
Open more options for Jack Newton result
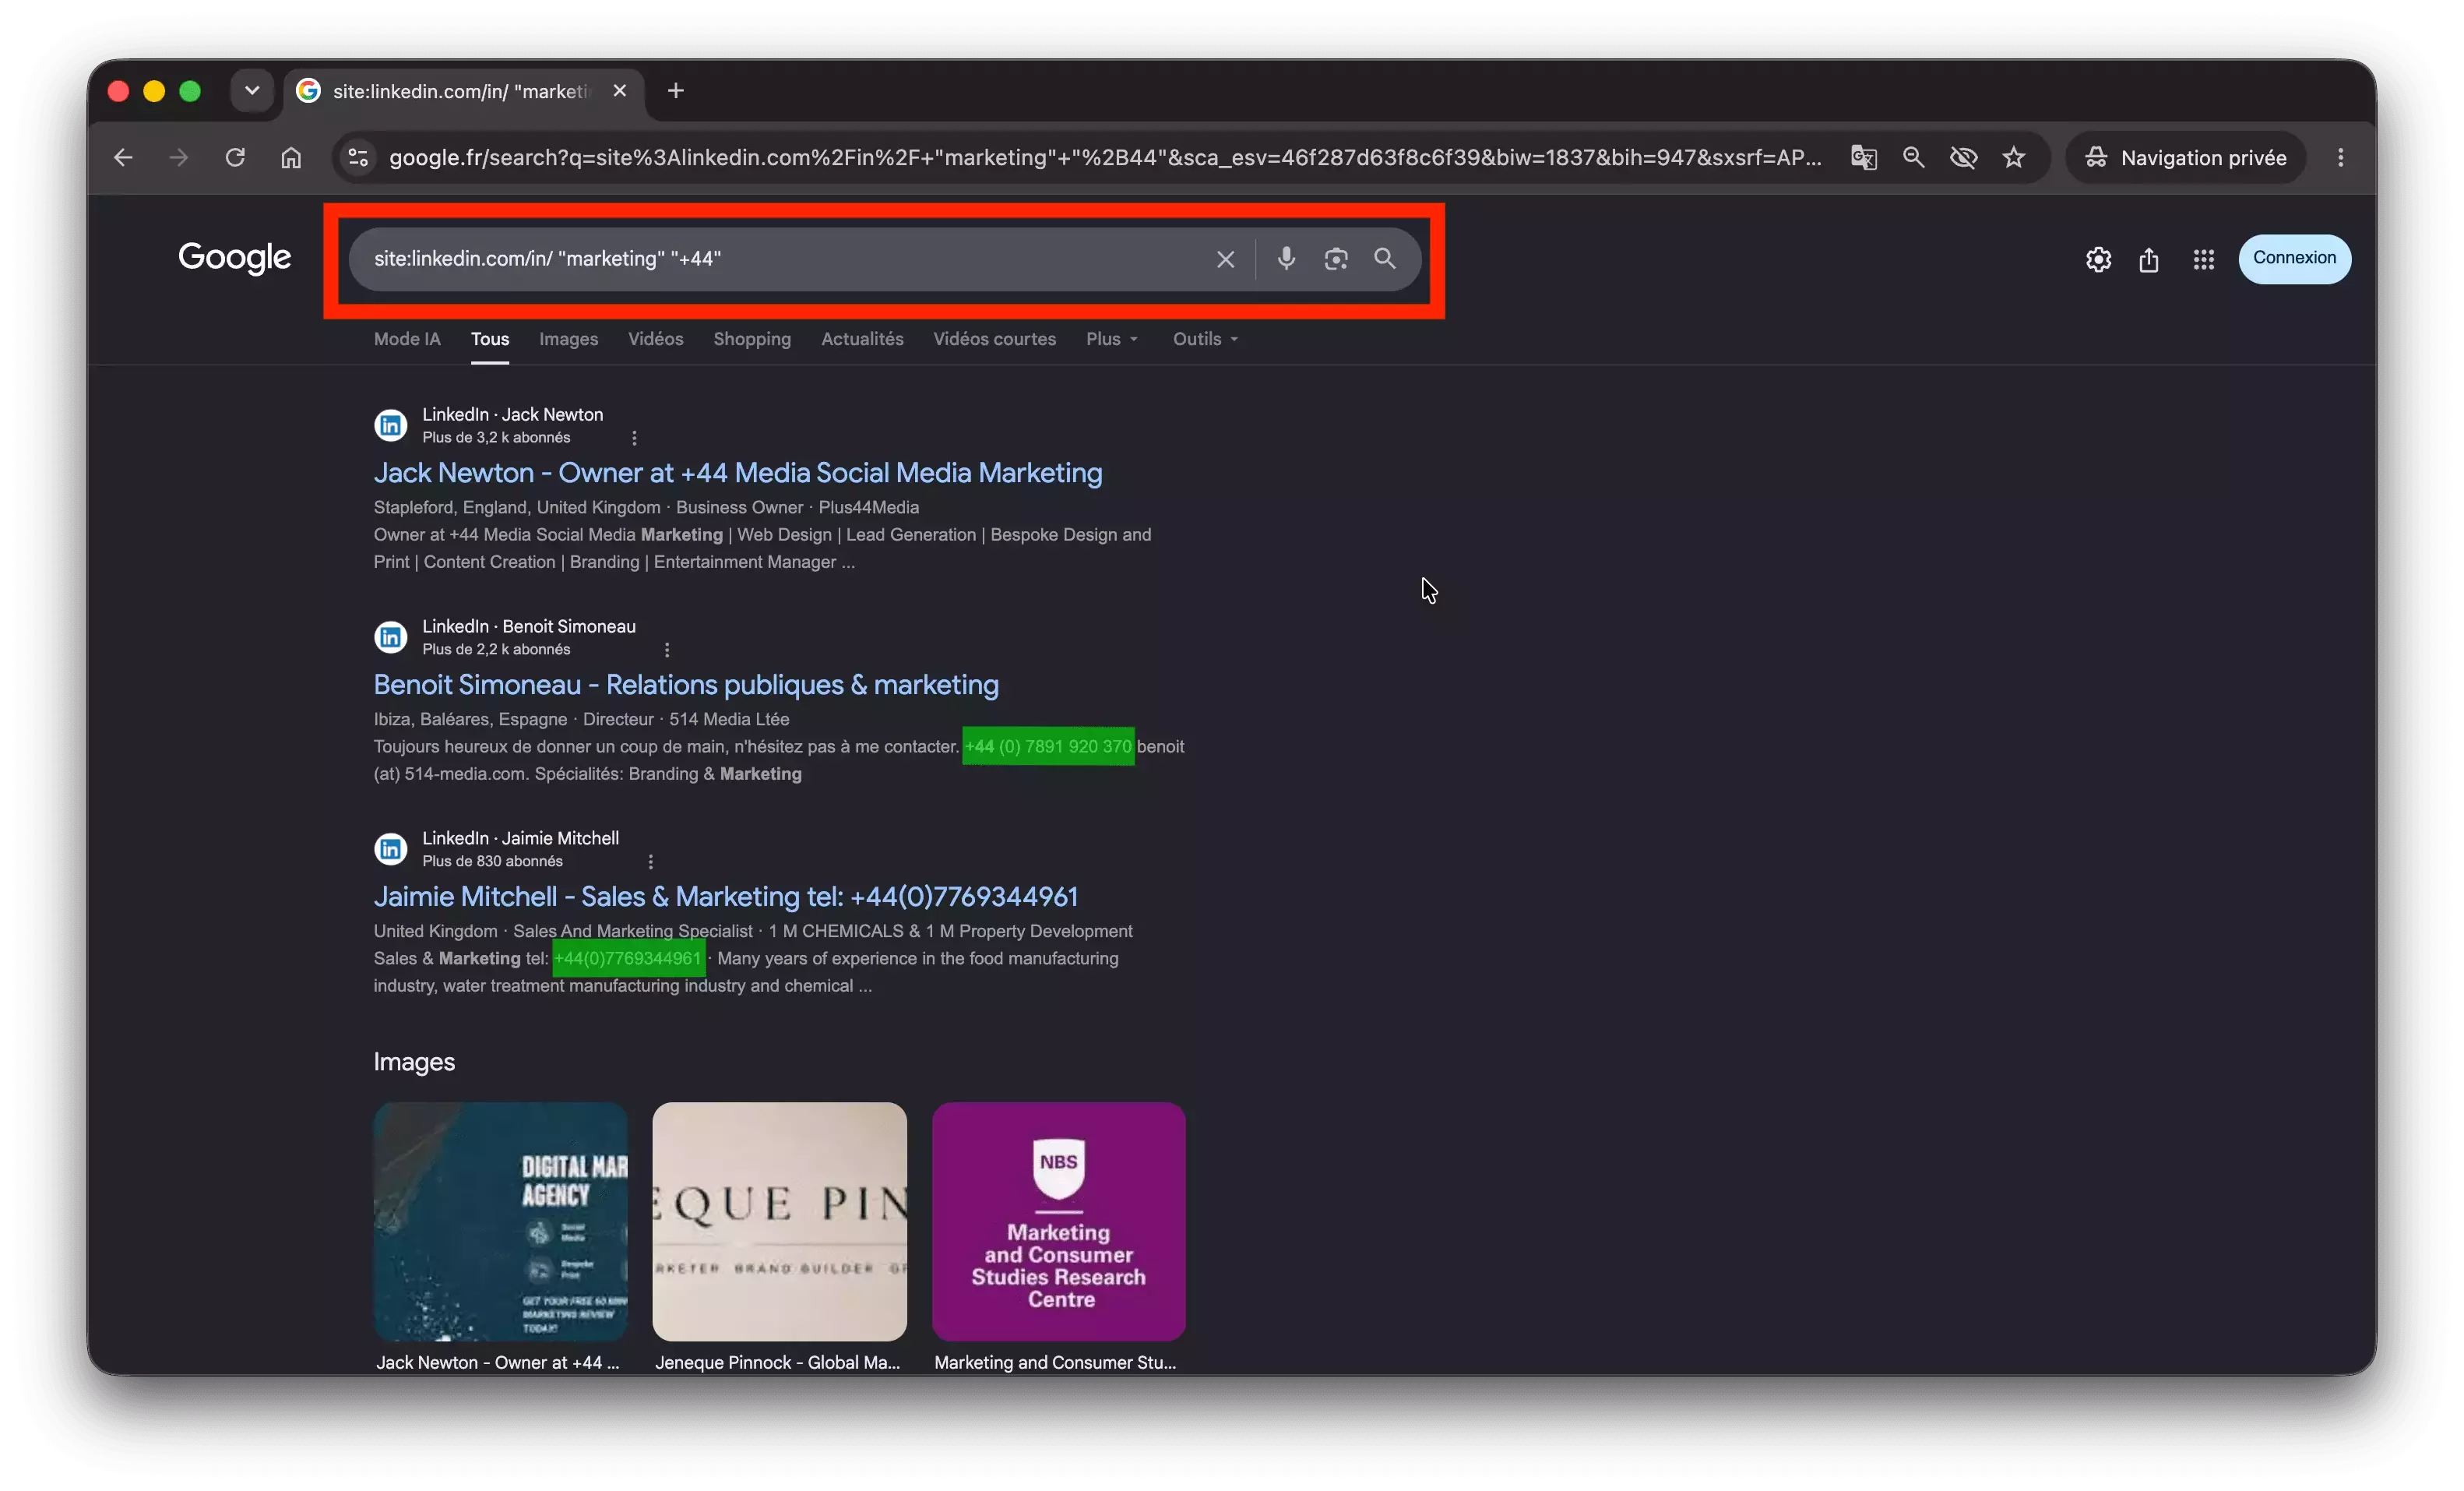[634, 438]
